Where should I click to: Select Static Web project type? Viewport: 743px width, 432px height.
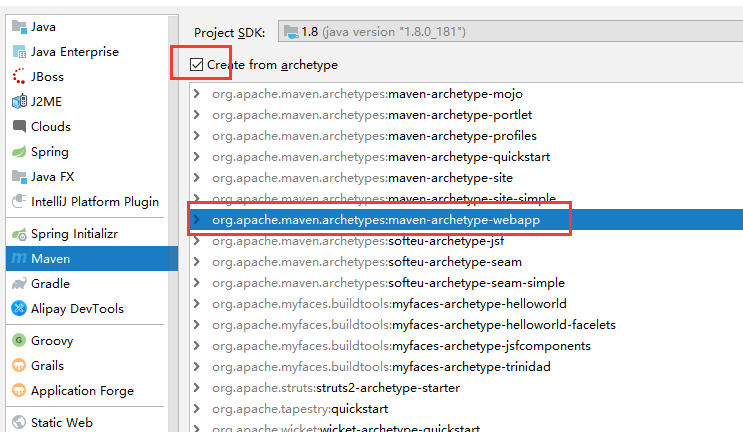(x=62, y=422)
